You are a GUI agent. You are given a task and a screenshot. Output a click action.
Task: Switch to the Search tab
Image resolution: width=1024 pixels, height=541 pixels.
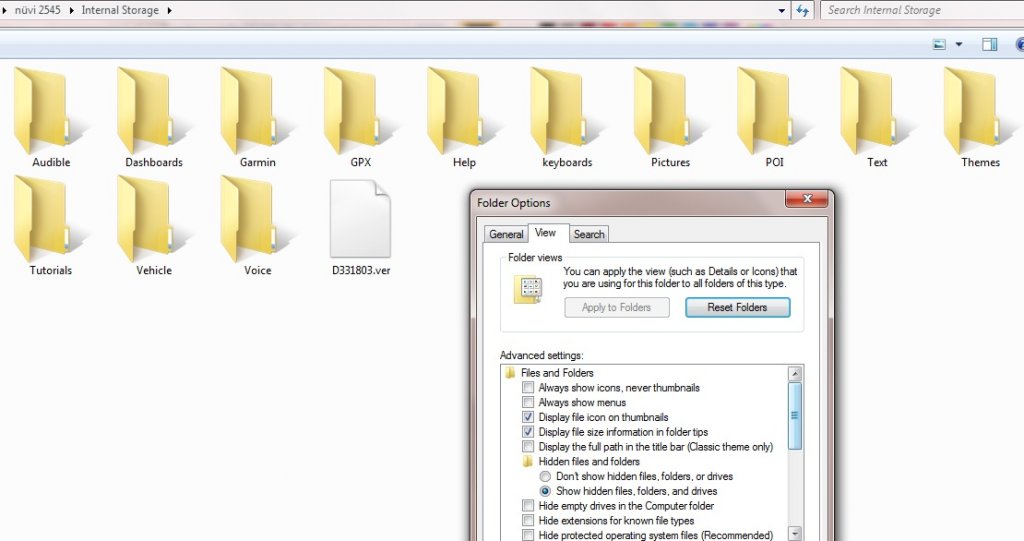pyautogui.click(x=589, y=234)
